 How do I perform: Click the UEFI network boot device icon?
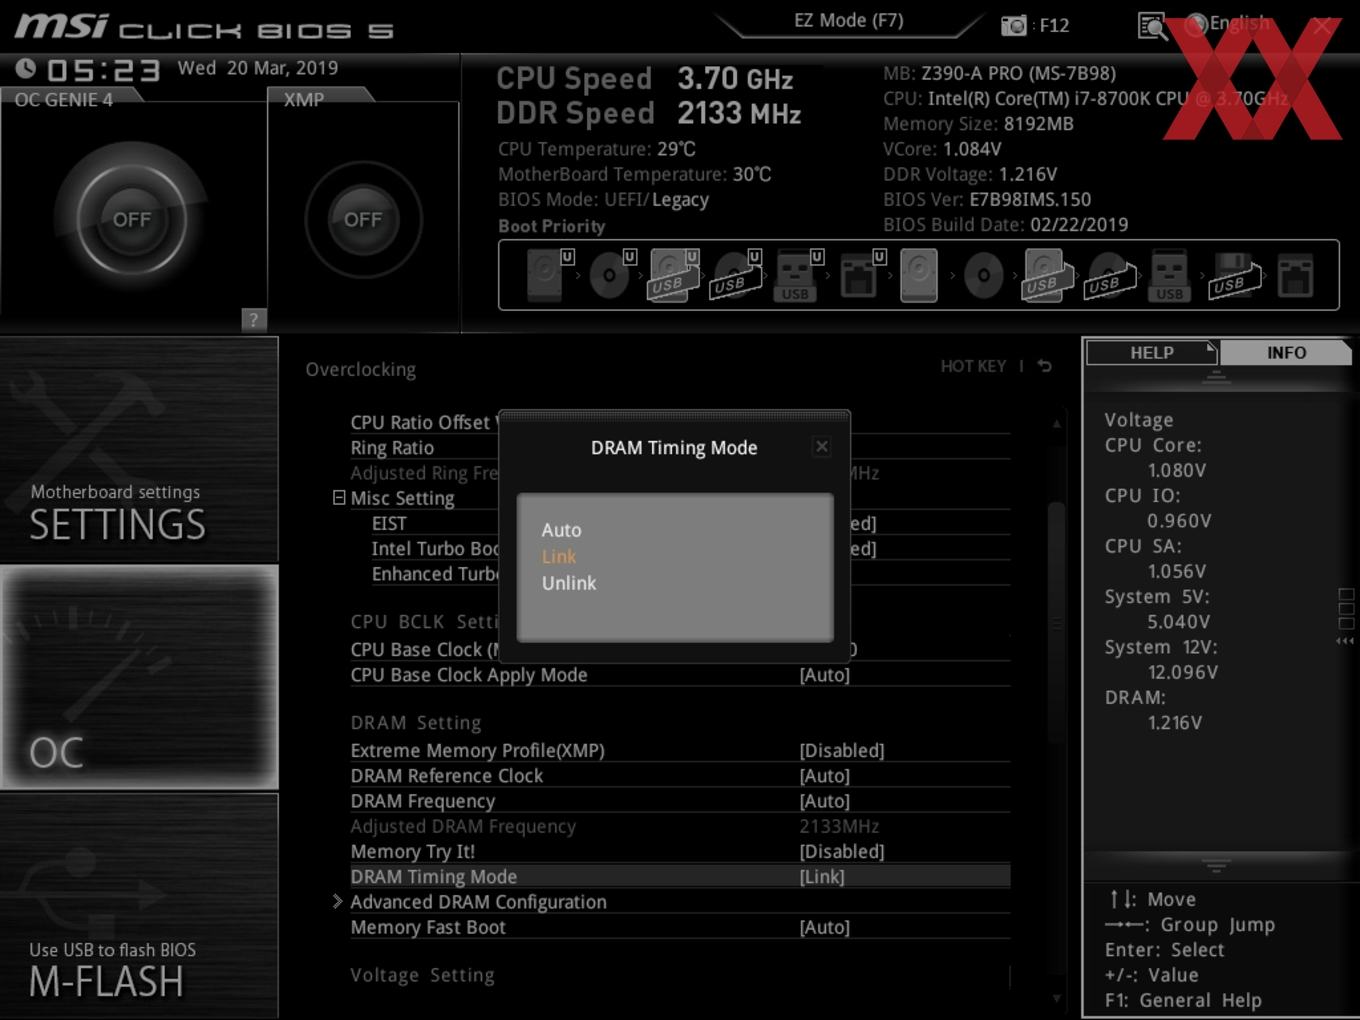[860, 275]
